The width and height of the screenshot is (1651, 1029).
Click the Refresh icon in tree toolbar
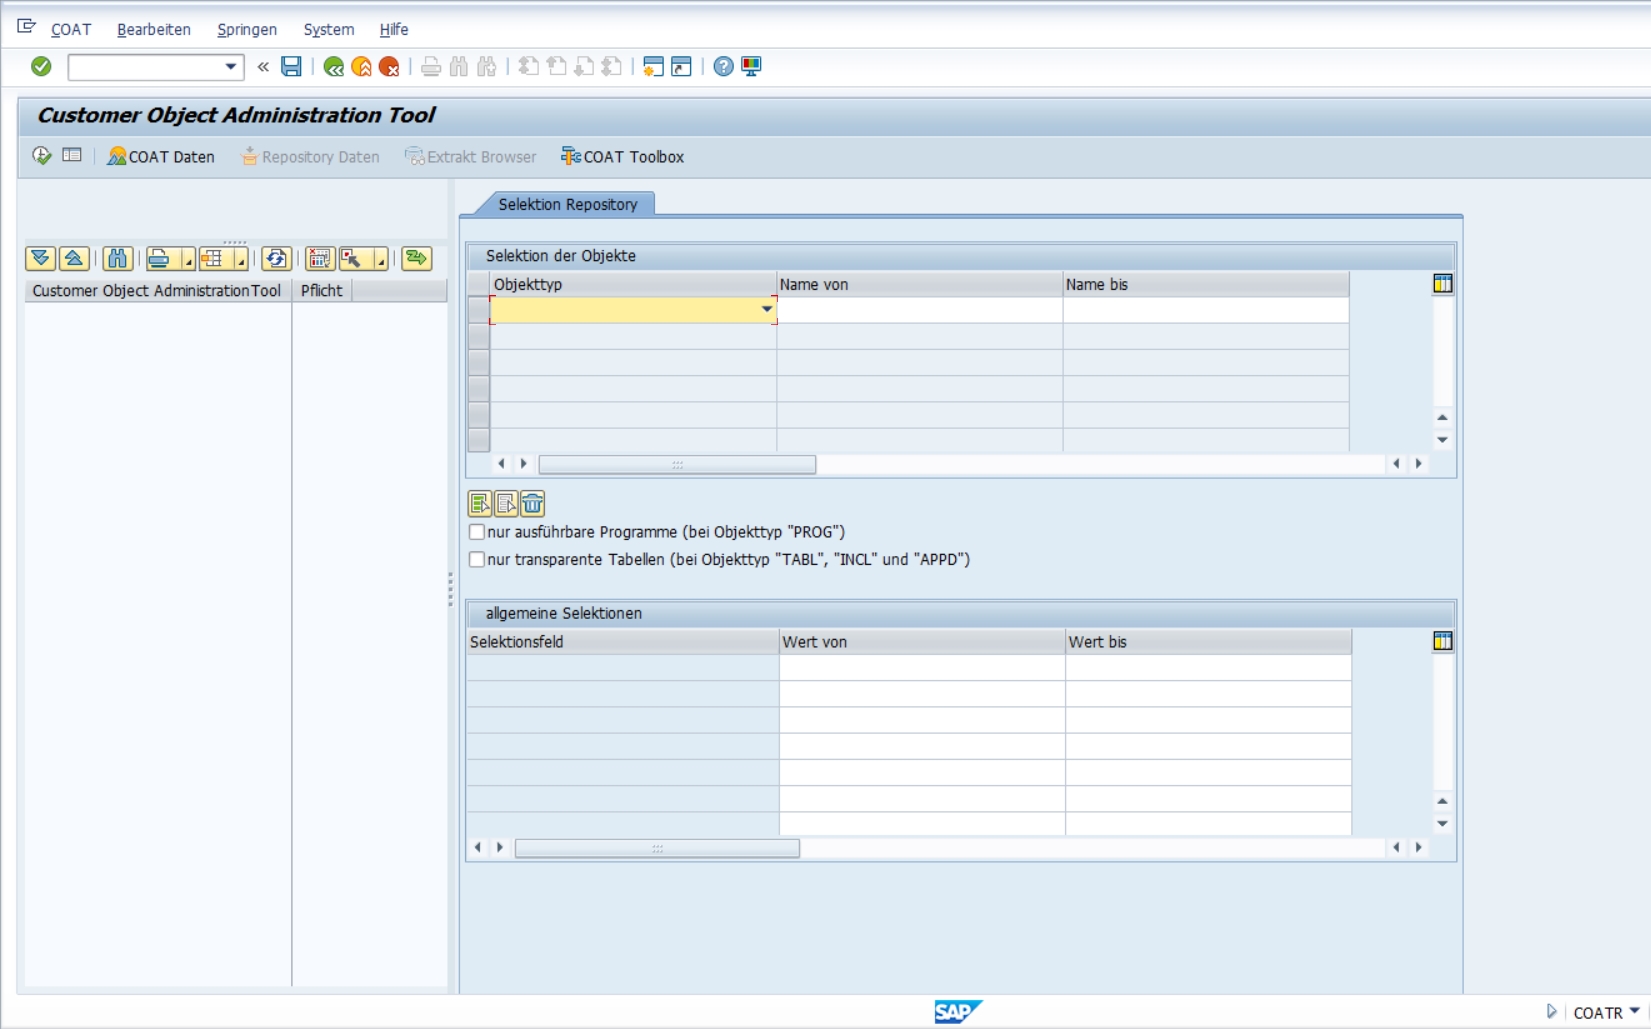(276, 259)
